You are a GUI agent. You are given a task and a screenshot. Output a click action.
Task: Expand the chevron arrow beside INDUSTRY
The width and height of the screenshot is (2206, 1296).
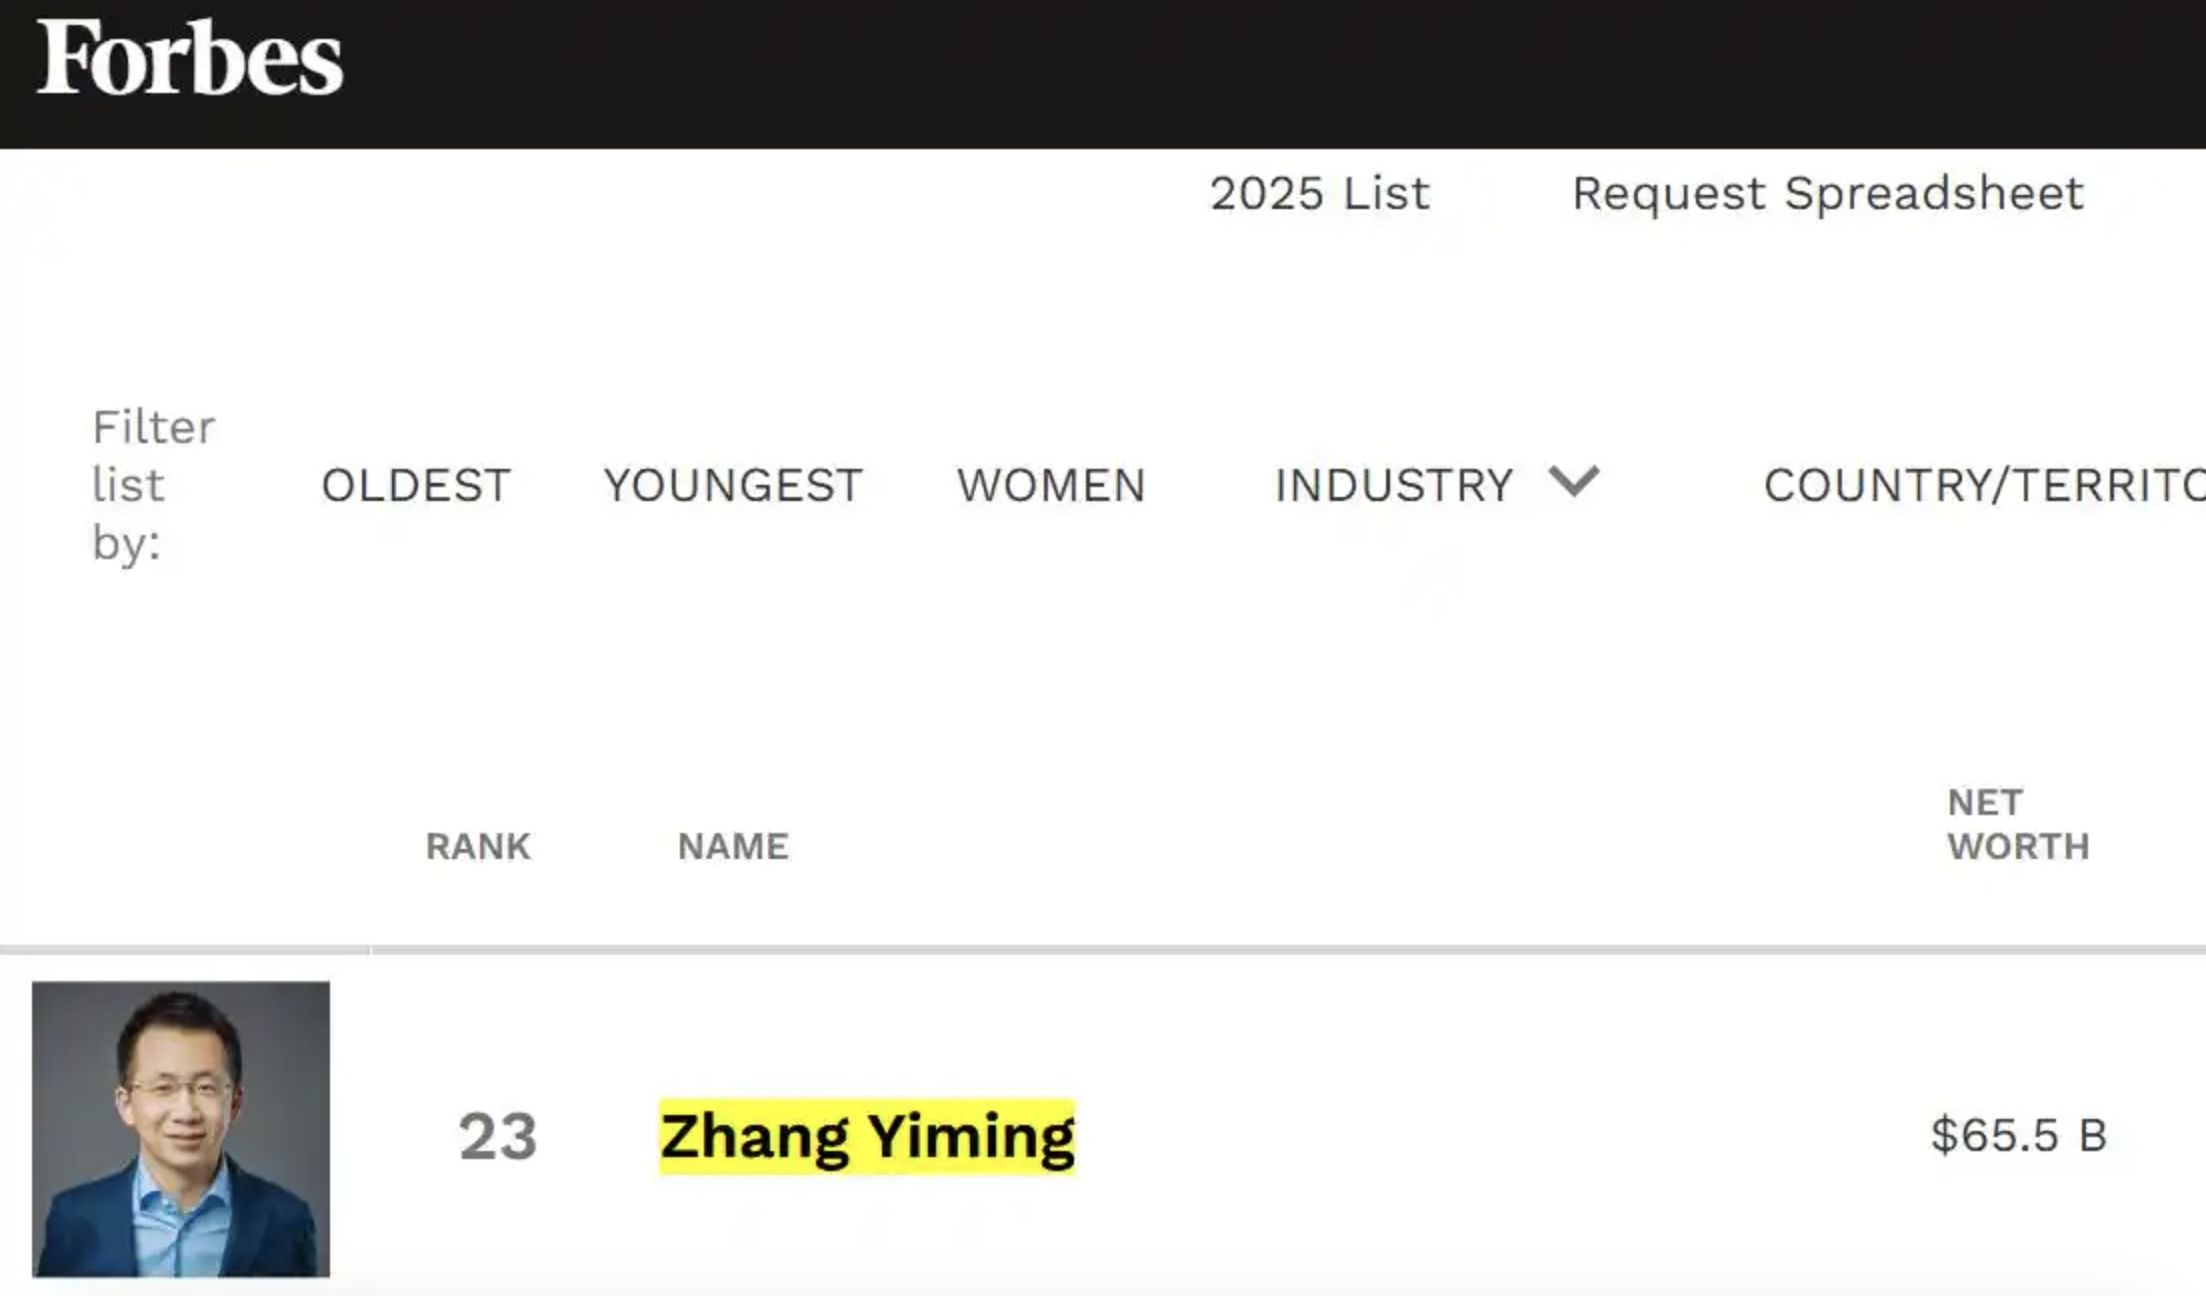click(1574, 481)
